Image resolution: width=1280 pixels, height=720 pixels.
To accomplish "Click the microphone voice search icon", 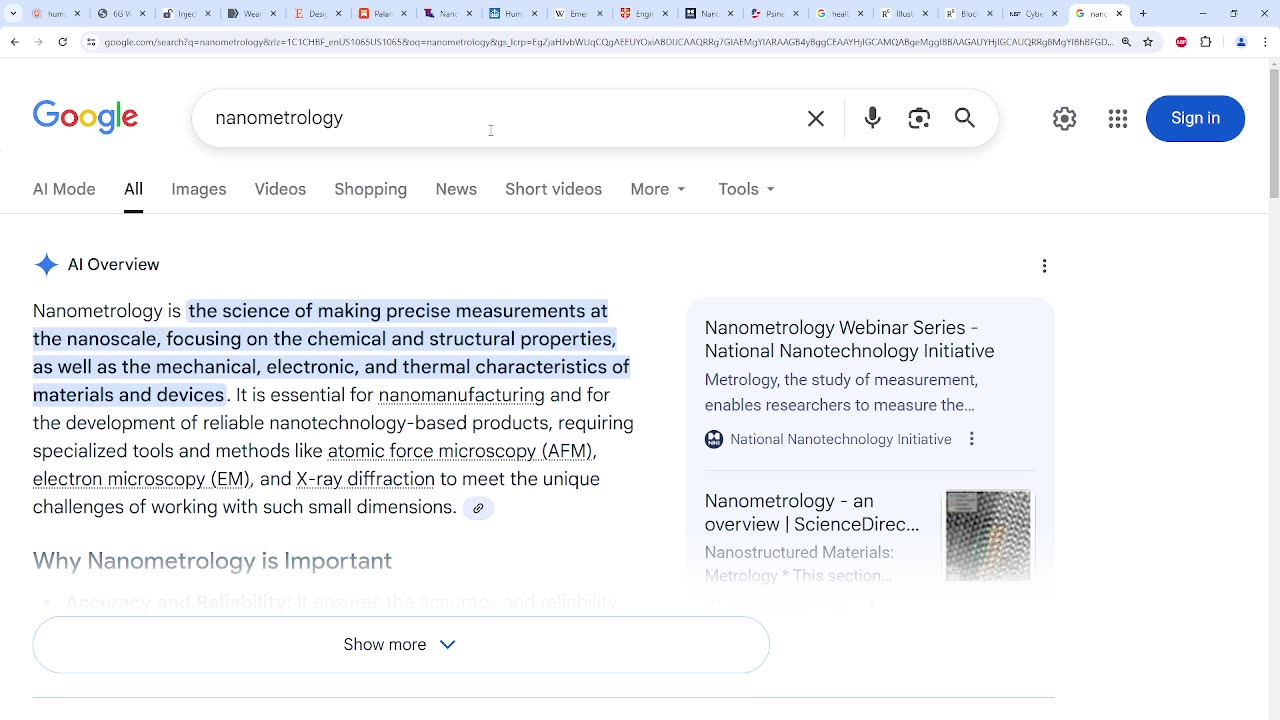I will pyautogui.click(x=872, y=118).
